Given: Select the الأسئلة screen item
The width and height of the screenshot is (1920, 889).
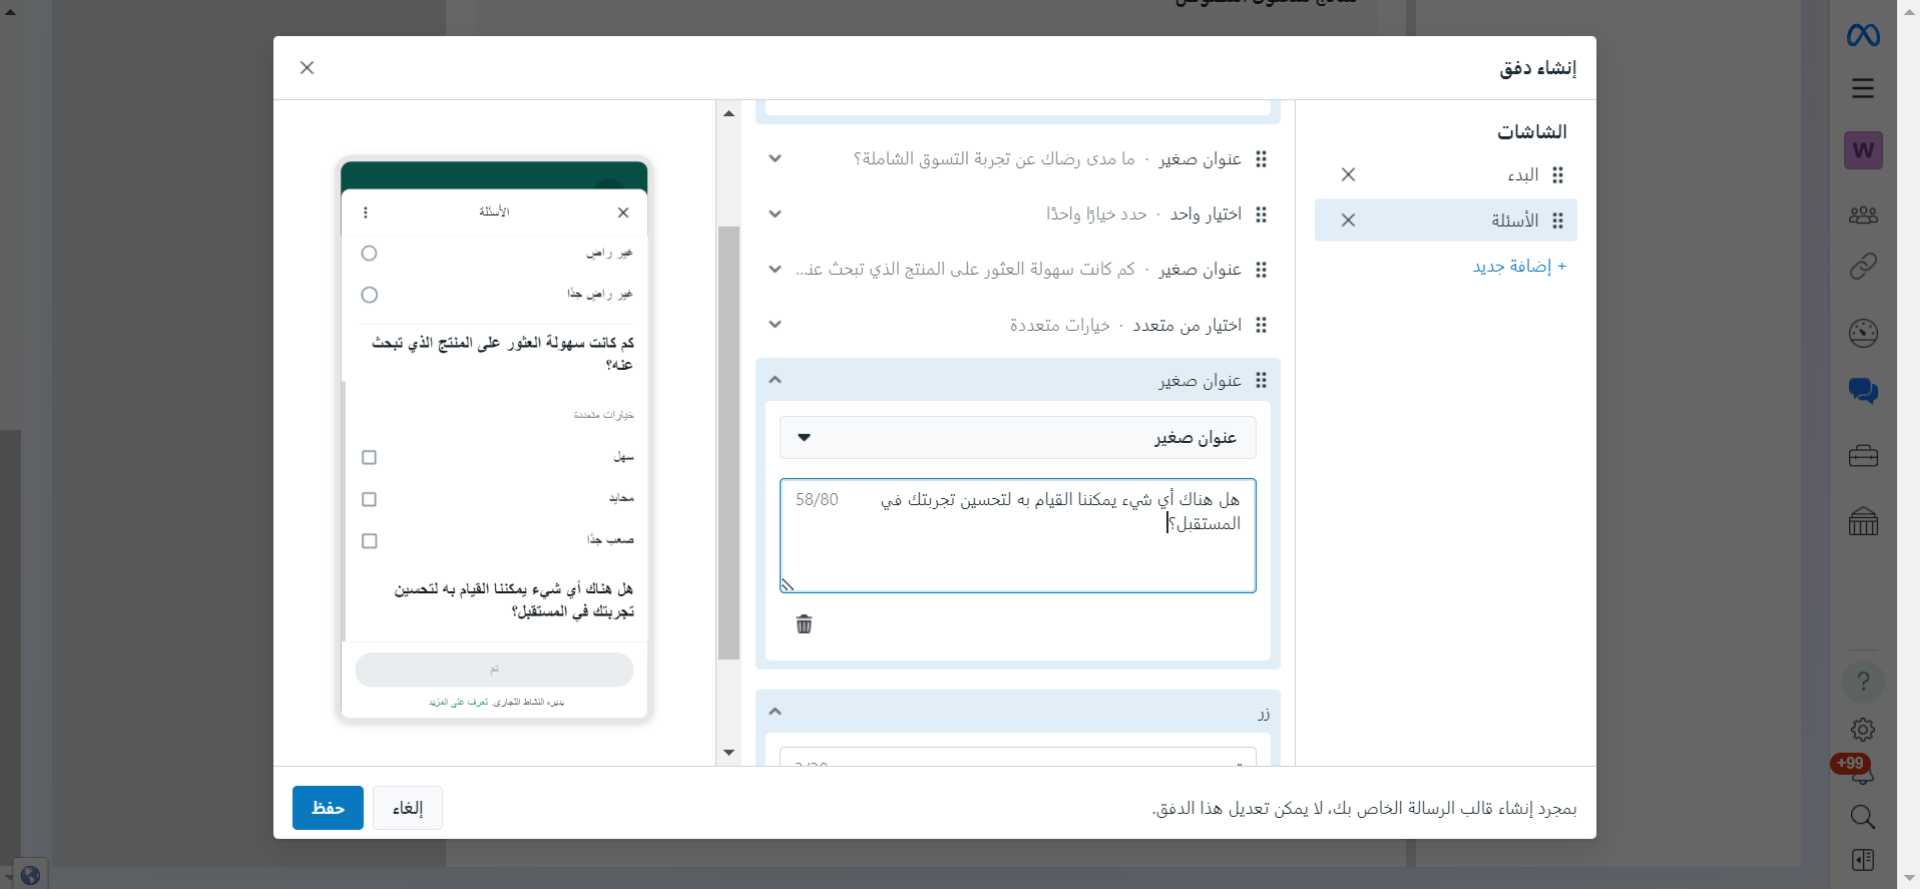Looking at the screenshot, I should [1446, 220].
